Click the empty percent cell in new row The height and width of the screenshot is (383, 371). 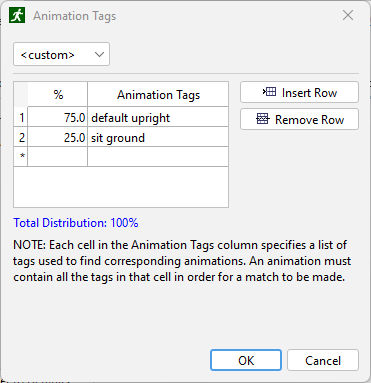(x=57, y=157)
